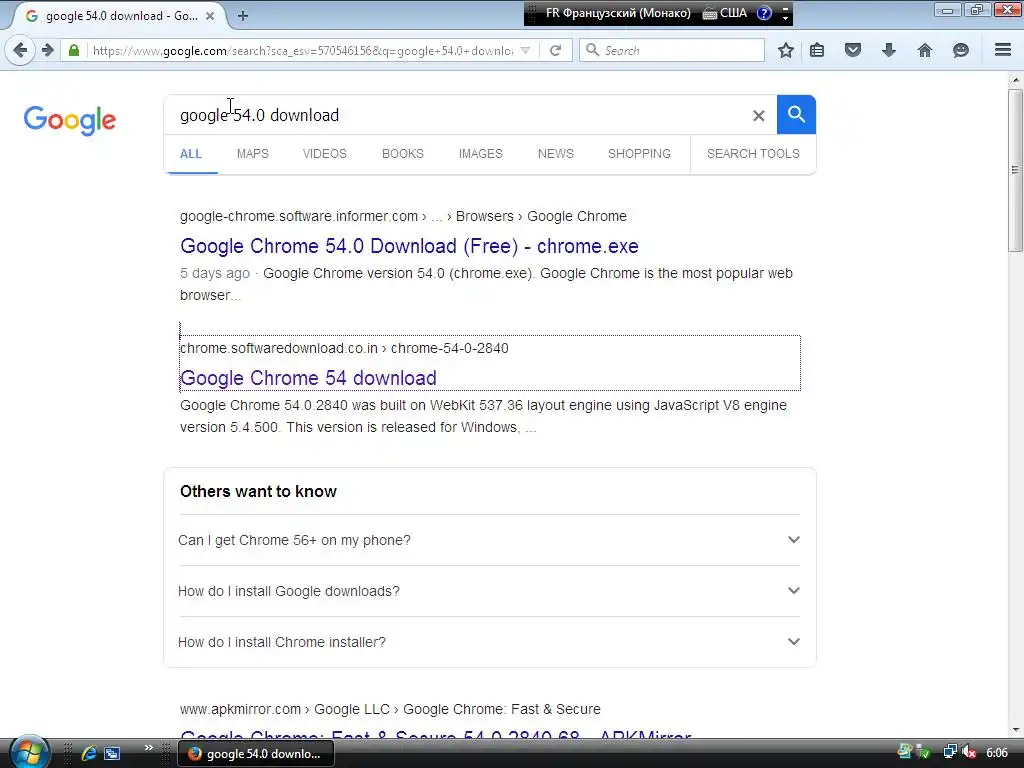Expand 'How do I install Google downloads?'
1024x768 pixels.
pos(489,591)
